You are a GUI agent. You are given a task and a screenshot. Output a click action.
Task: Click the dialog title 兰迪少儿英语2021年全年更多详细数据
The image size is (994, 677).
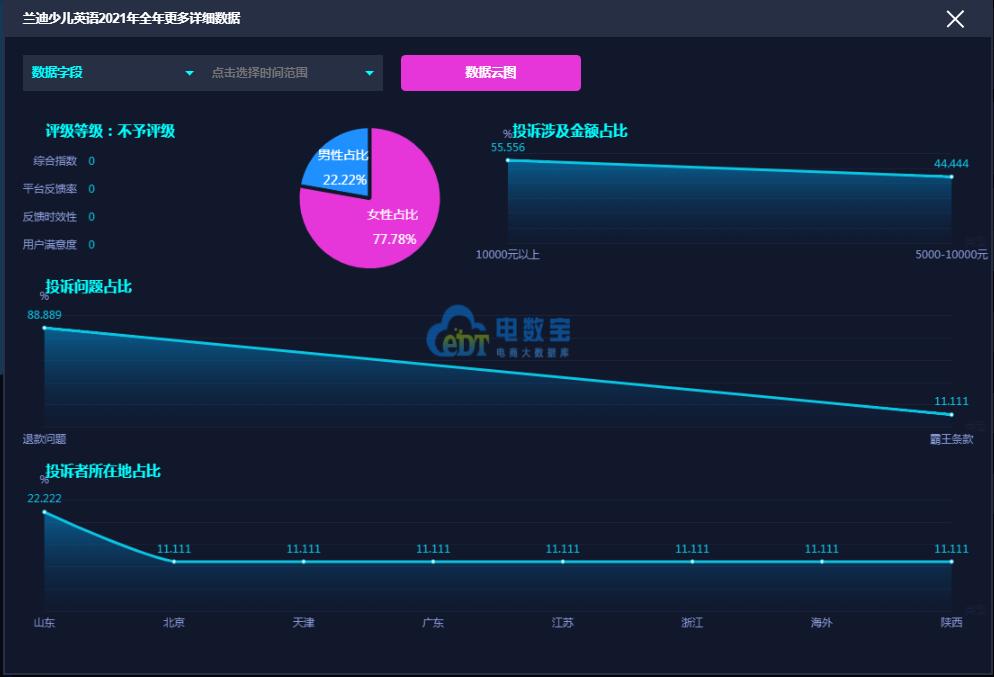coord(131,18)
